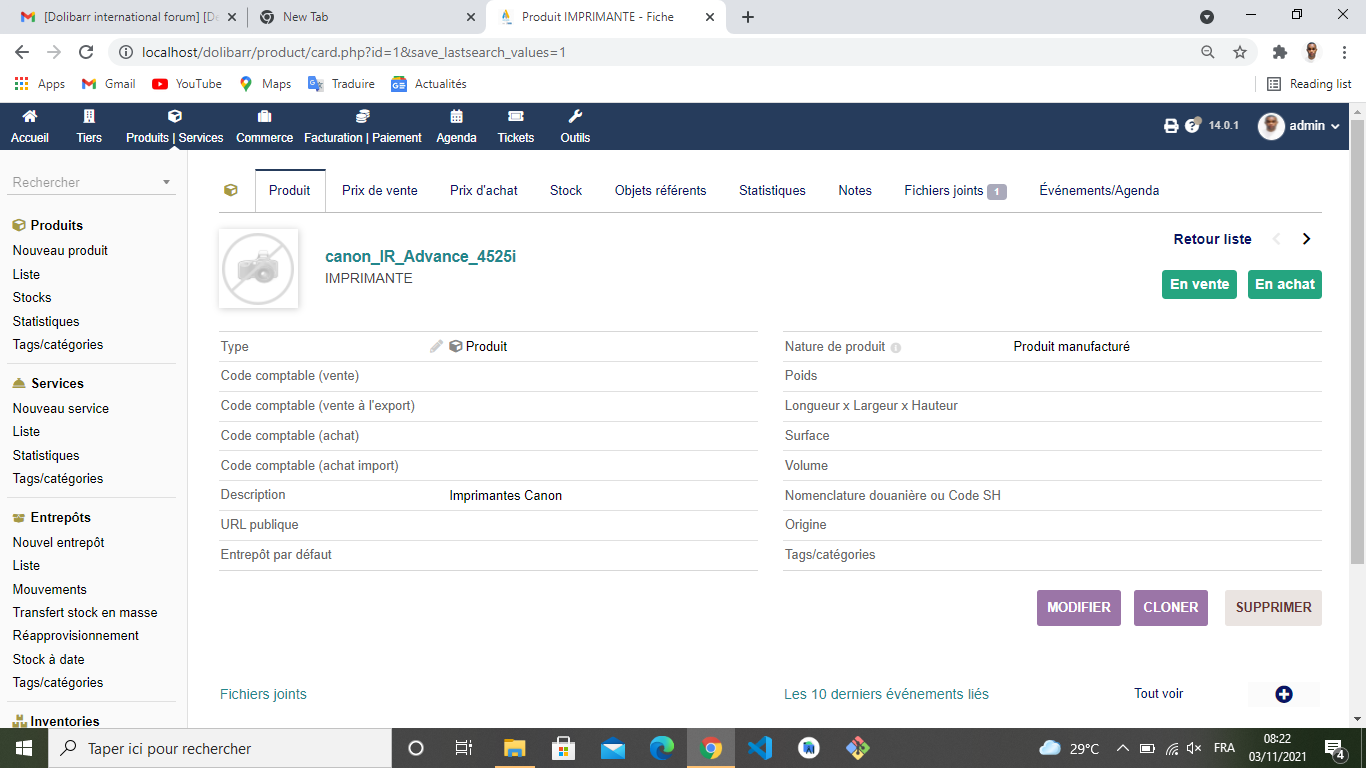Click the plus icon to add an event
Image resolution: width=1366 pixels, height=768 pixels.
click(1284, 694)
